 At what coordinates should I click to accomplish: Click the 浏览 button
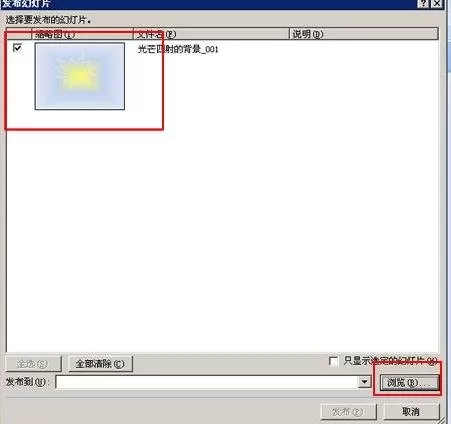coord(409,383)
